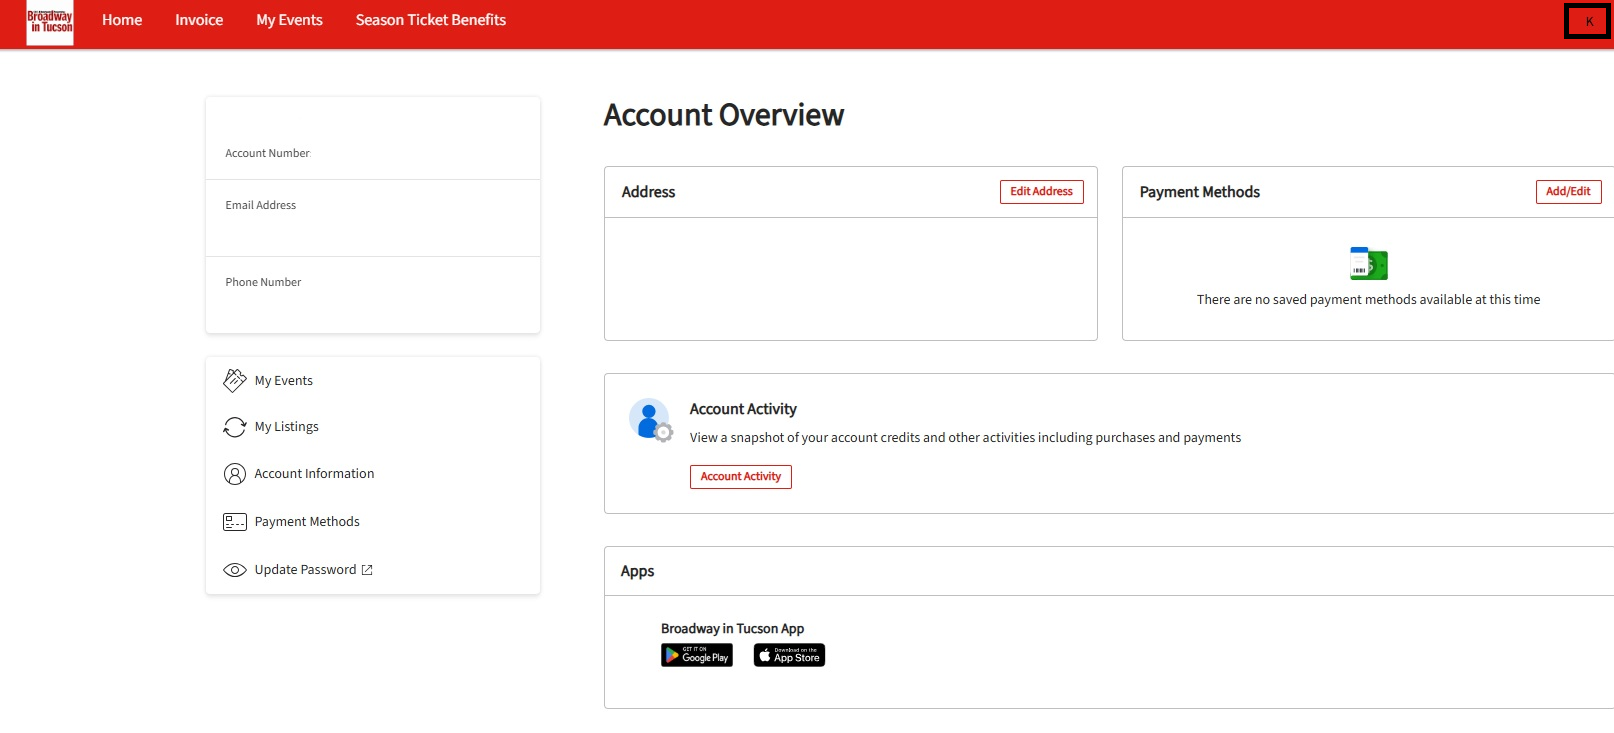
Task: Select the Update Password link
Action: [305, 570]
